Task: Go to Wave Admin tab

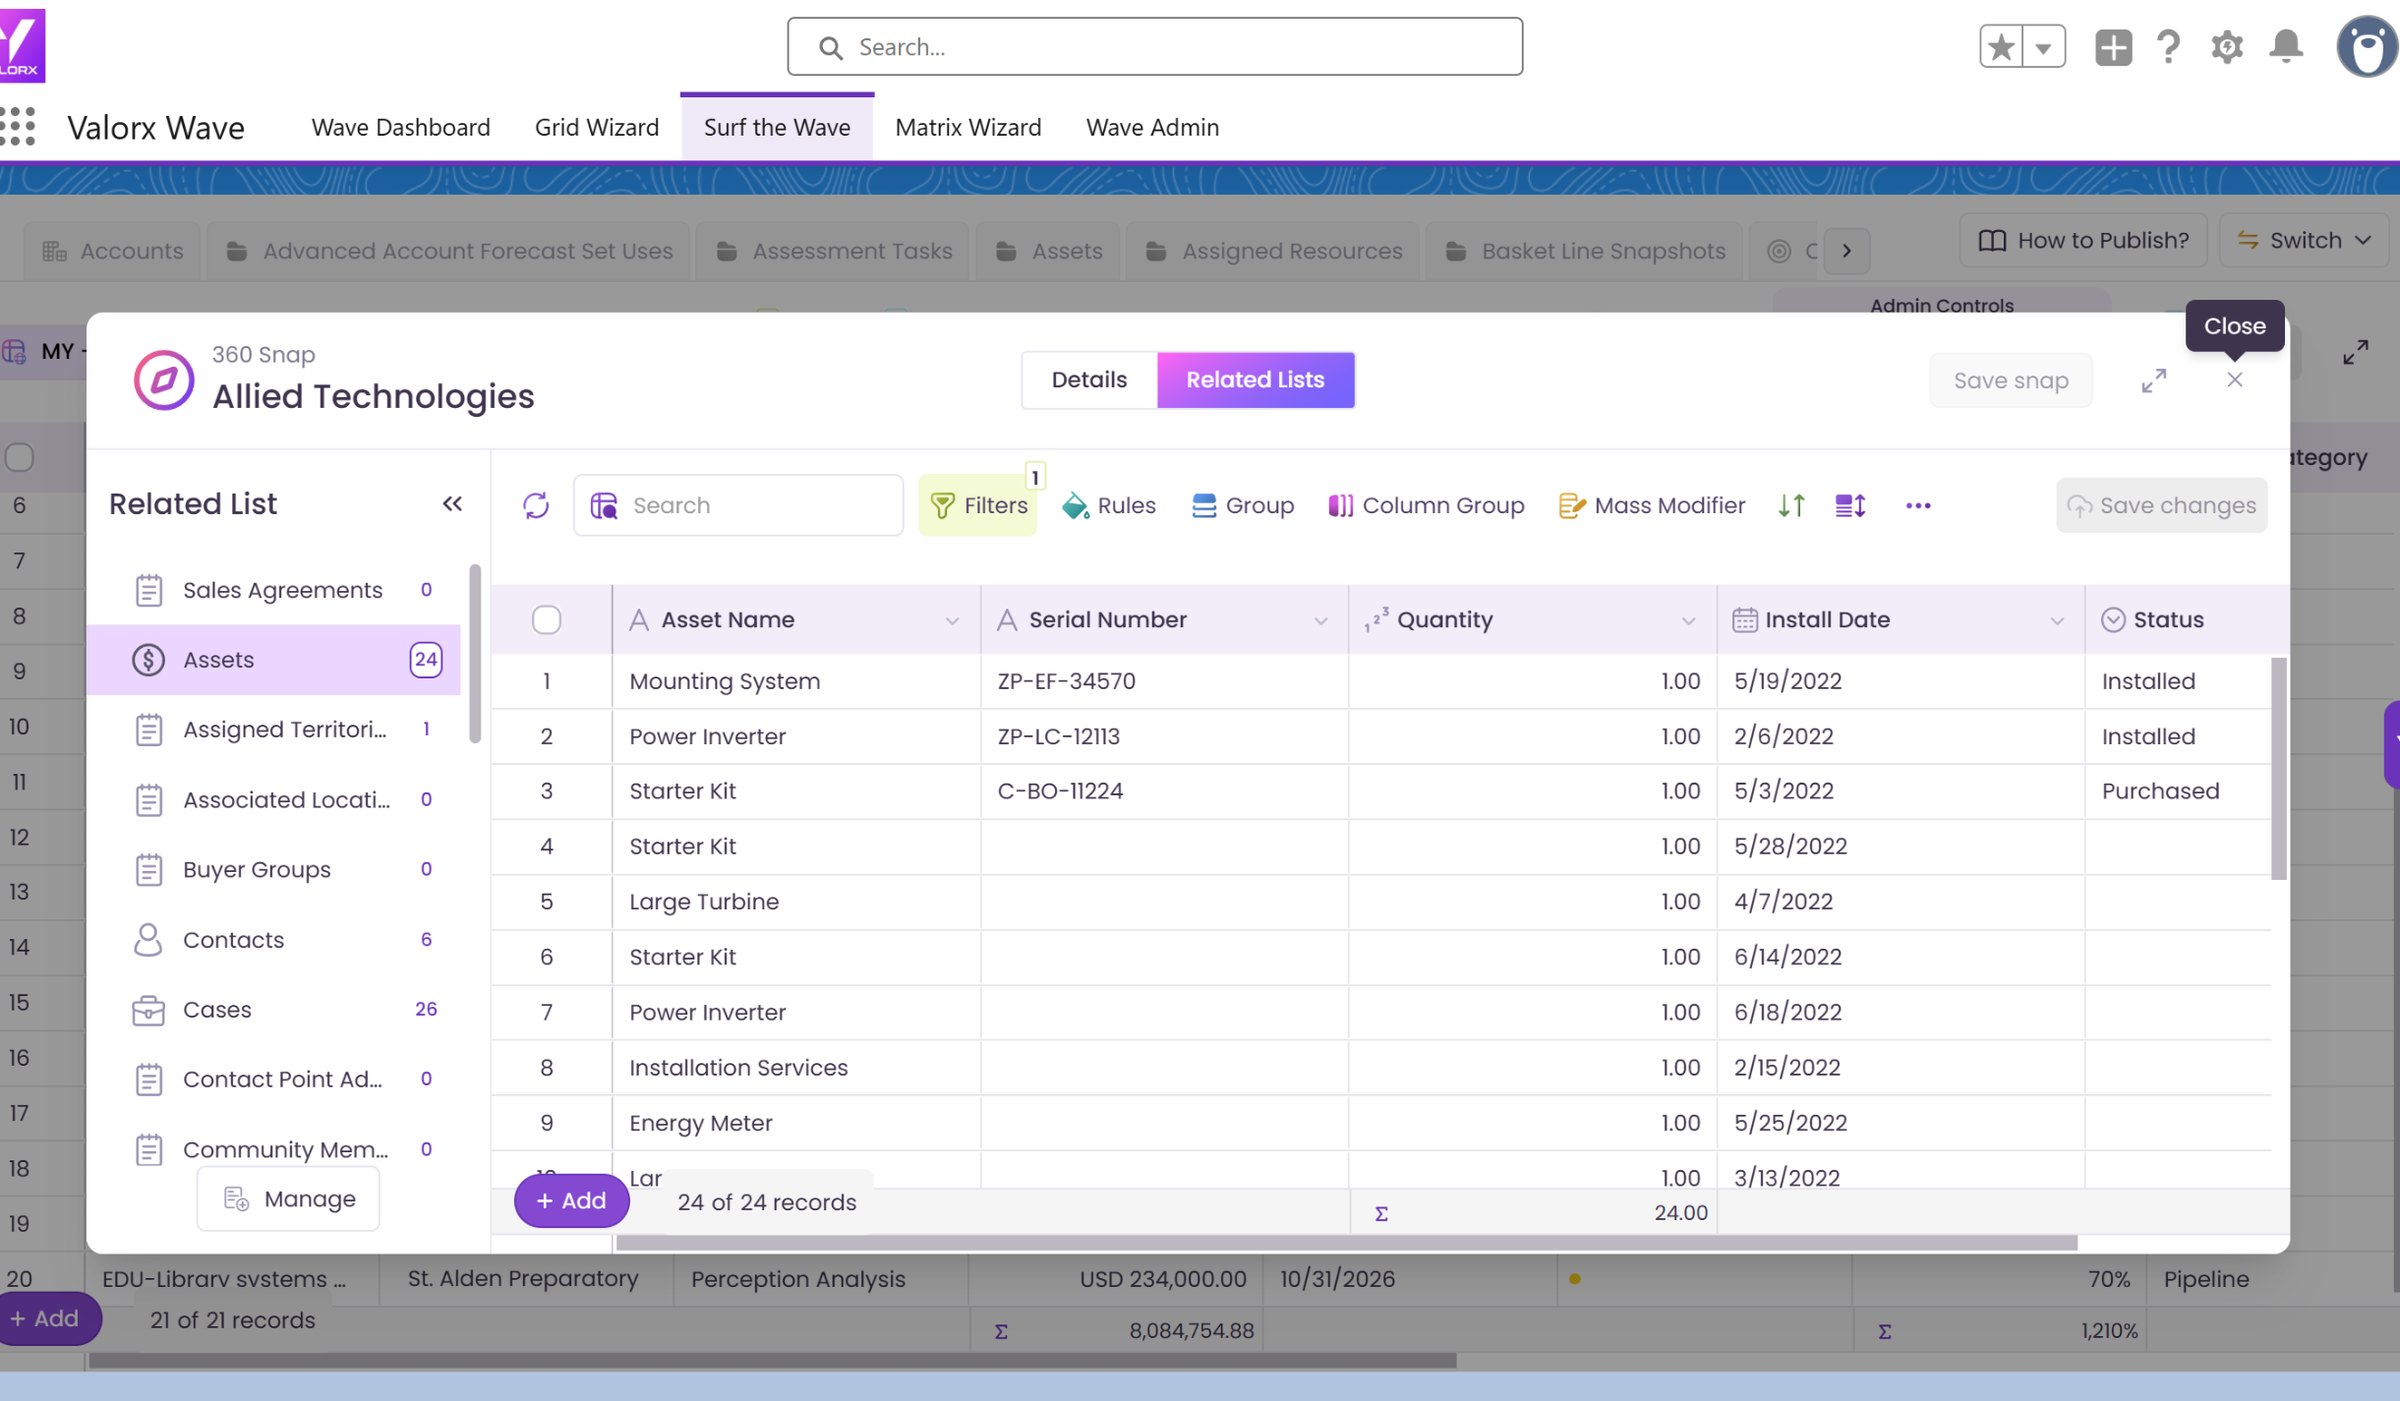Action: (x=1152, y=127)
